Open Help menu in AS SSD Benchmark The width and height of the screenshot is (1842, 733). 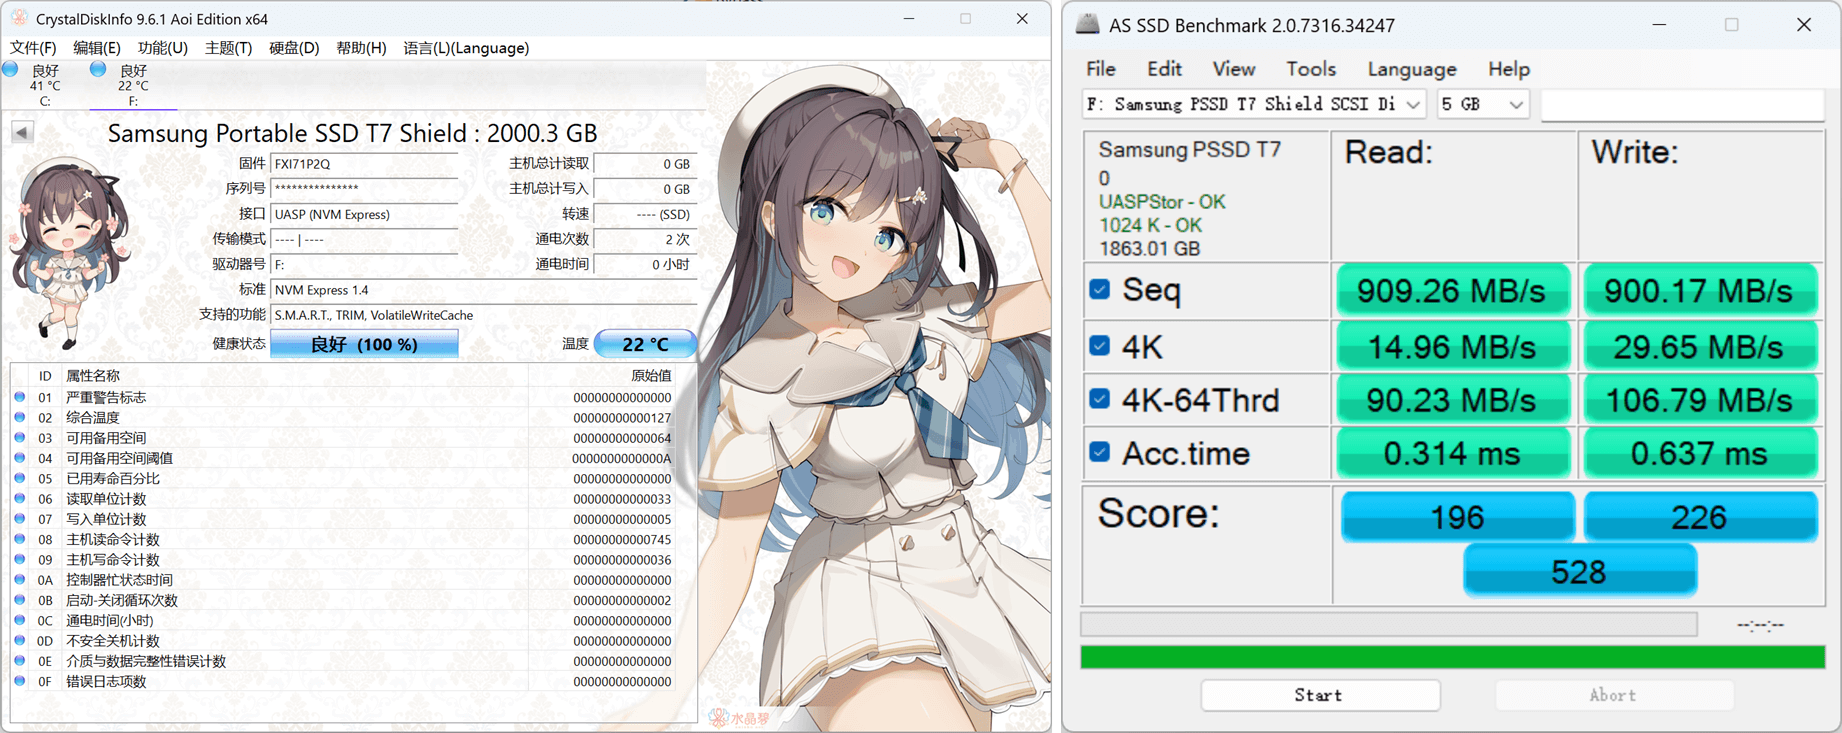[1509, 69]
